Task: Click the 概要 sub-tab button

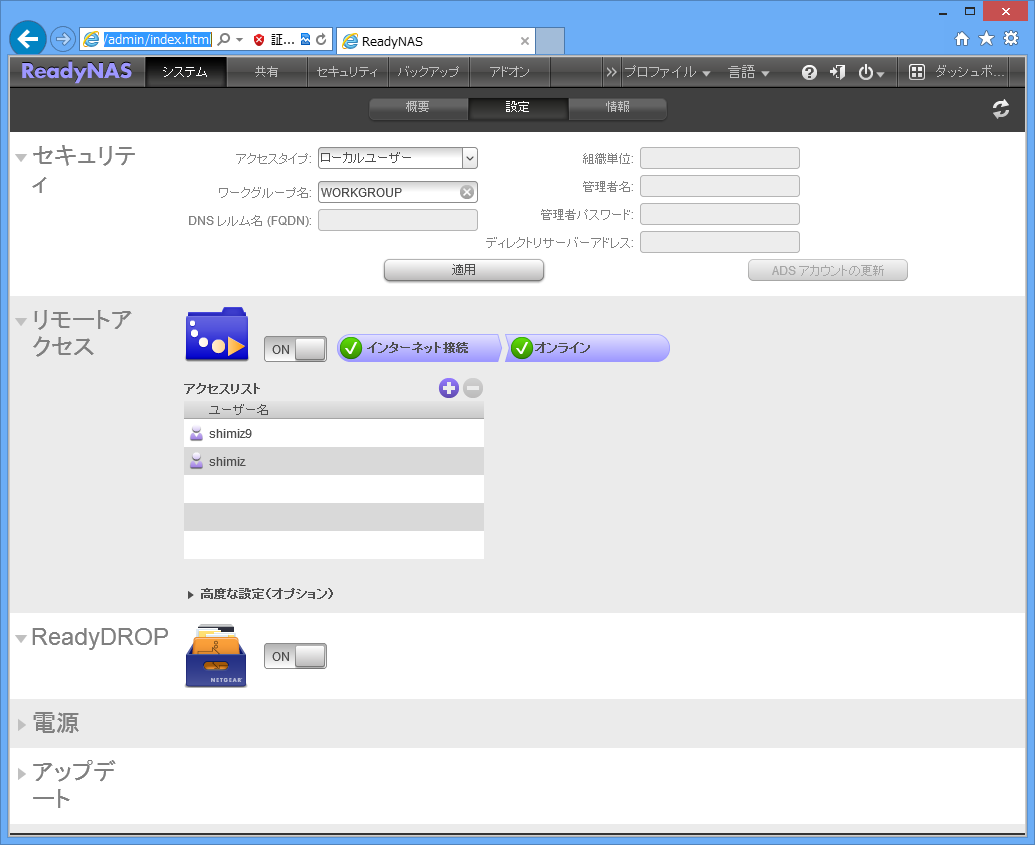Action: click(x=418, y=108)
